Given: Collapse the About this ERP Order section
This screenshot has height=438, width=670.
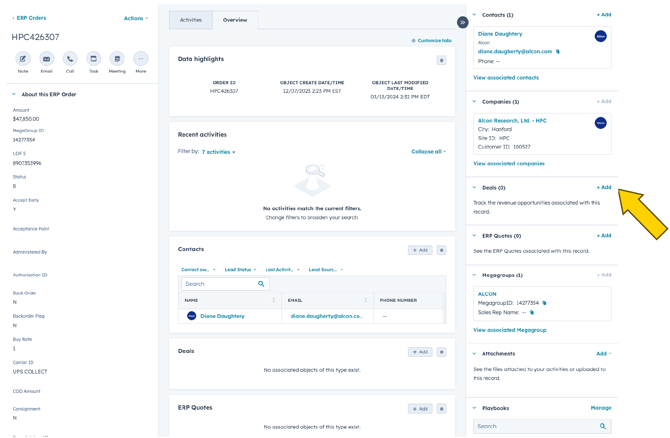Looking at the screenshot, I should coord(14,94).
